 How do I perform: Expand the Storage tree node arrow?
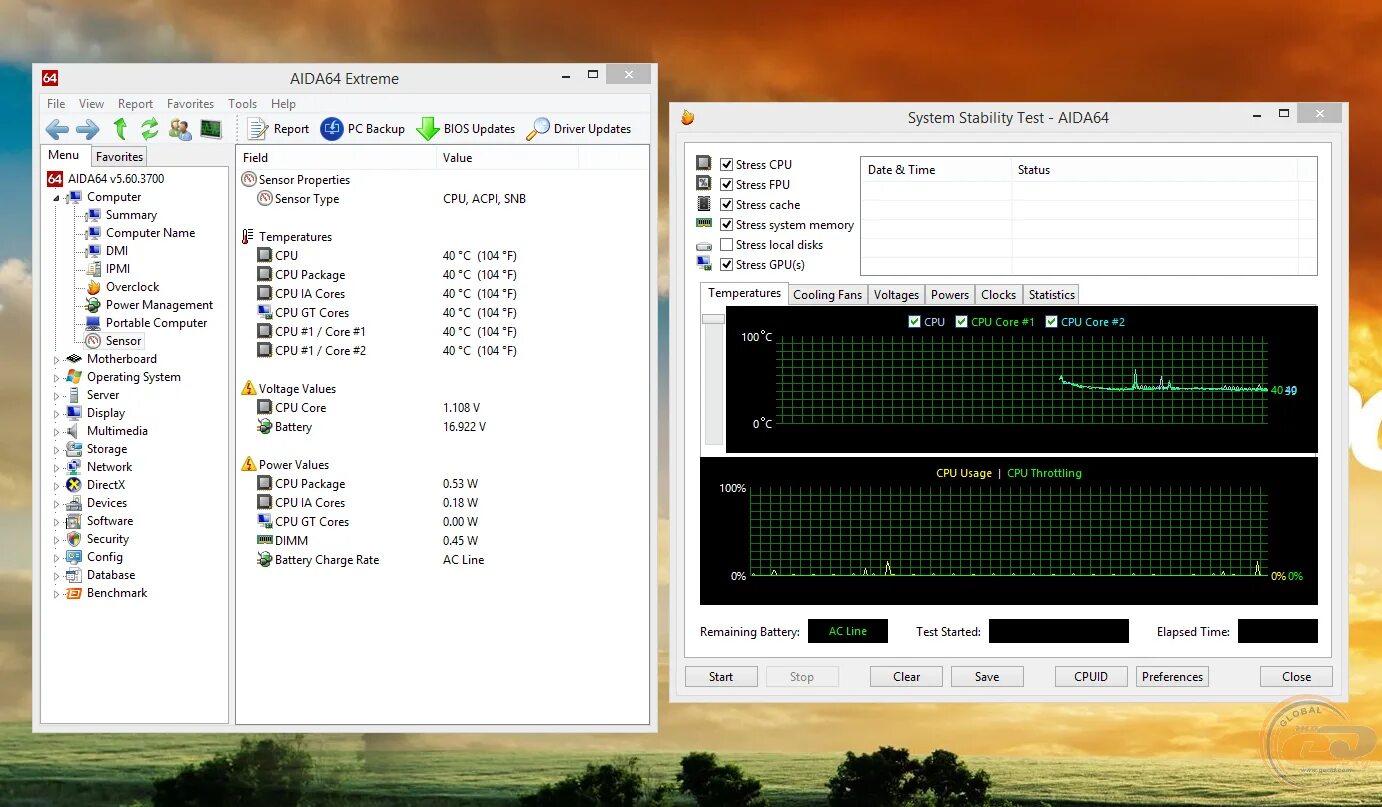coord(56,450)
